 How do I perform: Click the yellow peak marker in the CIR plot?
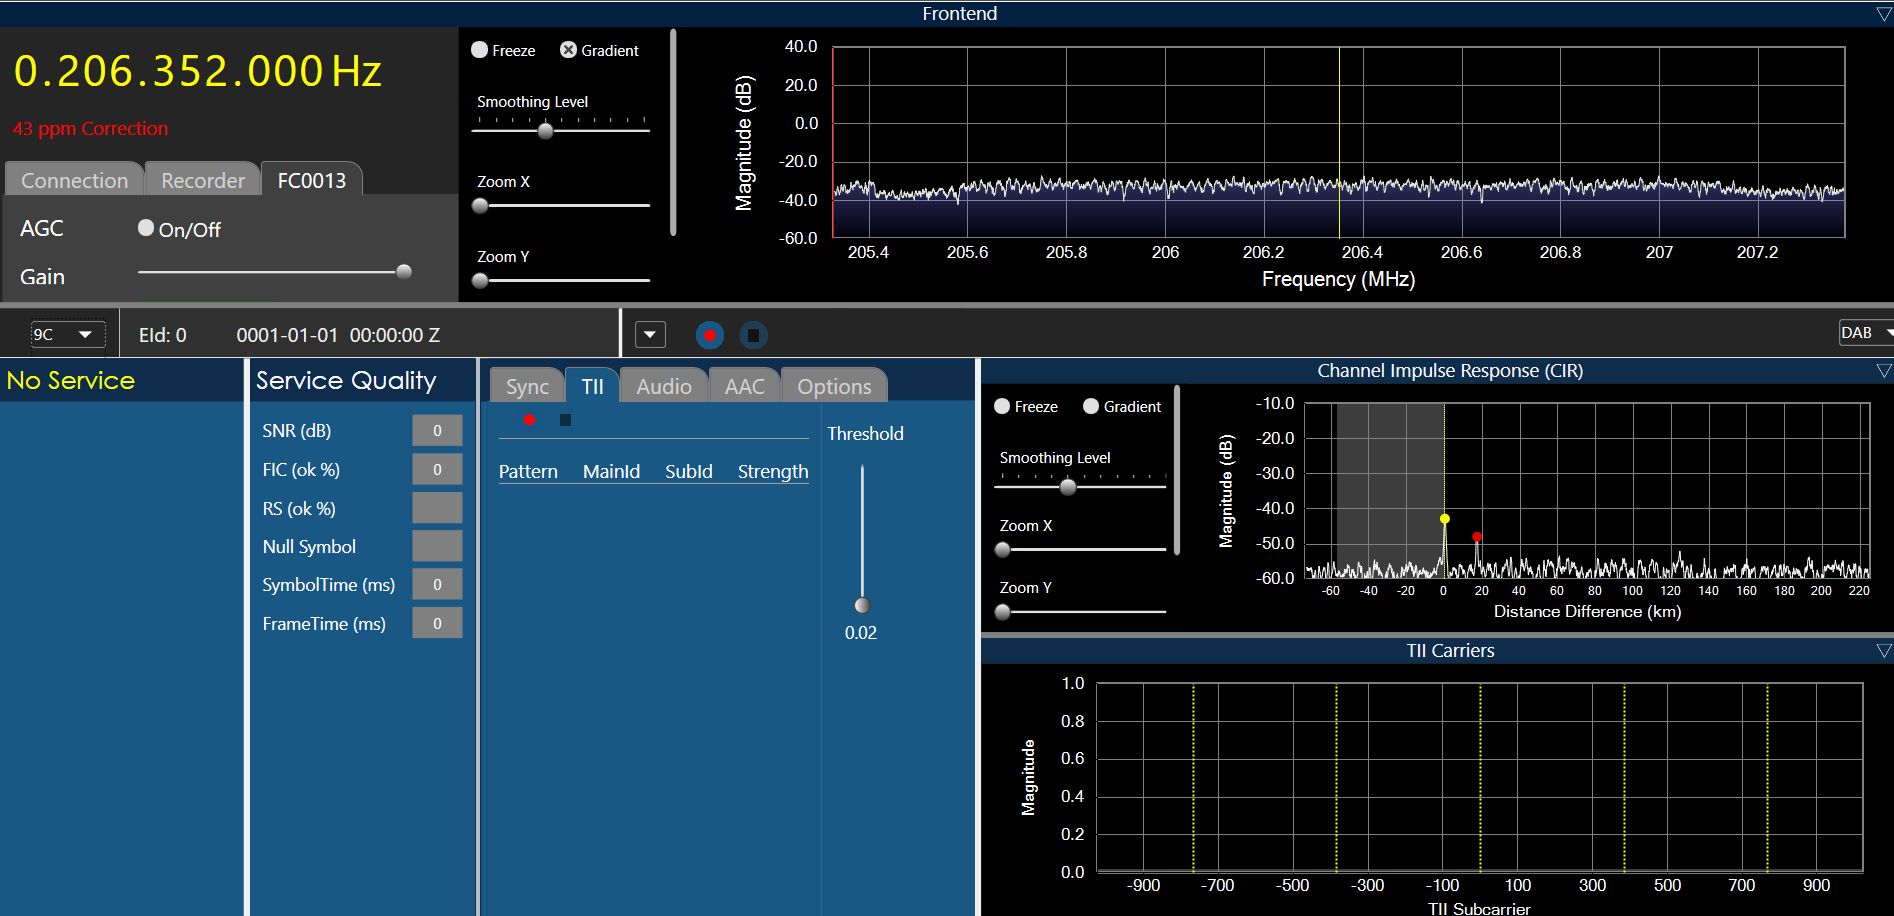click(x=1444, y=518)
